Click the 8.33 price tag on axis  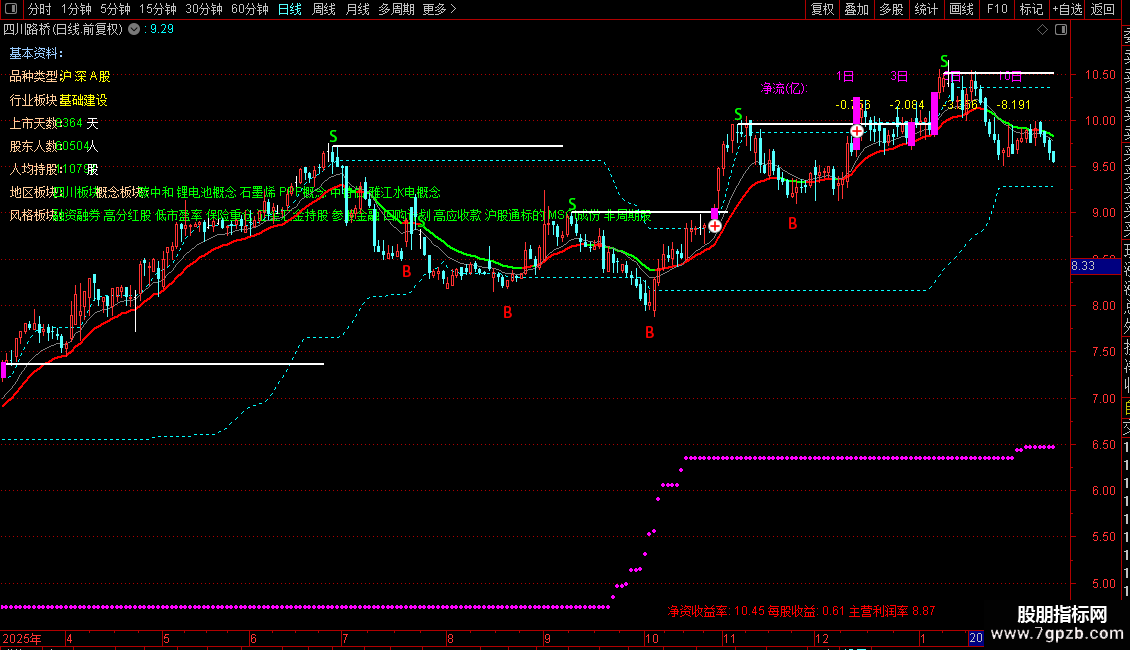point(1095,266)
